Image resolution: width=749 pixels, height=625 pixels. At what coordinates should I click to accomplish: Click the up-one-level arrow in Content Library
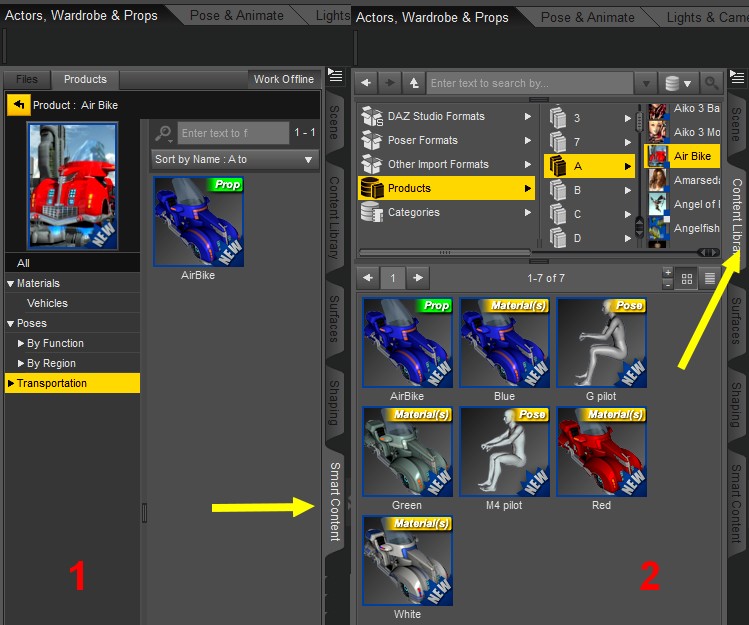[414, 83]
